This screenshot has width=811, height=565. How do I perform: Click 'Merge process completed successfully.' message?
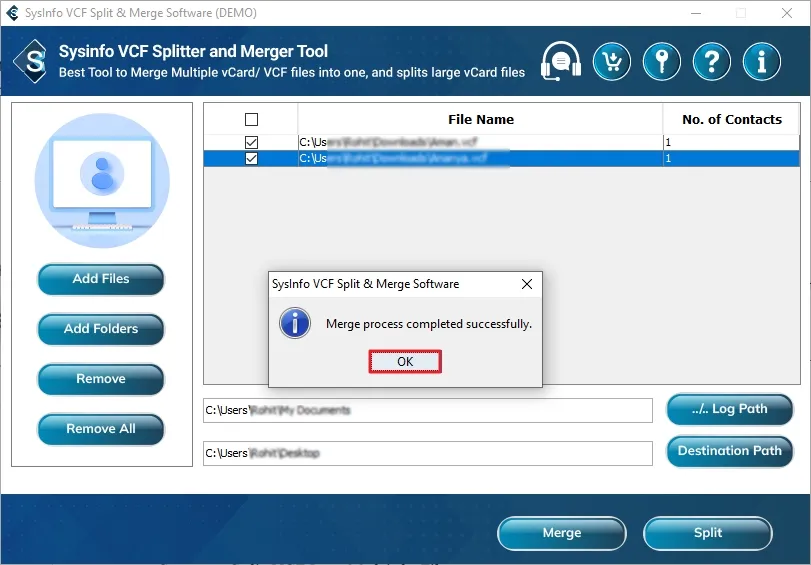pyautogui.click(x=429, y=324)
